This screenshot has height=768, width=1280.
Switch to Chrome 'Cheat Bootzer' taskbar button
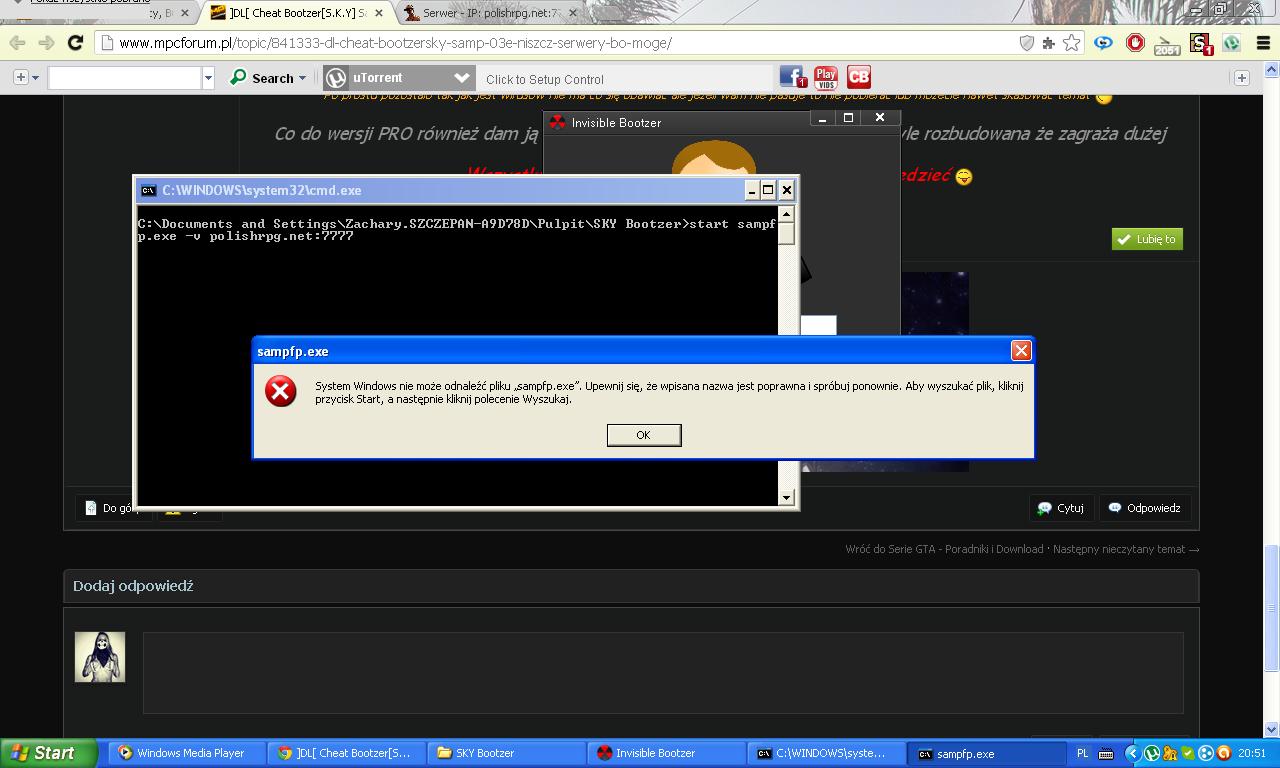pyautogui.click(x=348, y=753)
